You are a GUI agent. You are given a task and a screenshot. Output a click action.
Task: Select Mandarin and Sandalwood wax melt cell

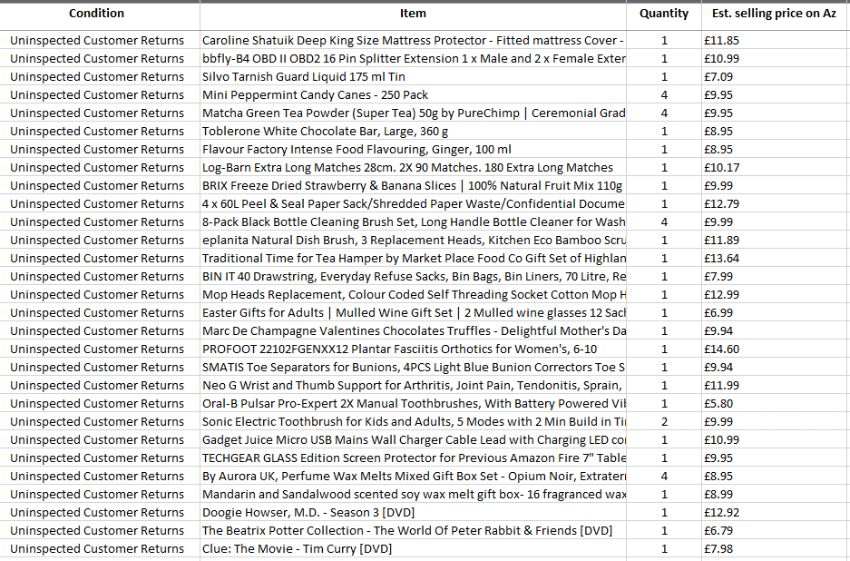(413, 494)
